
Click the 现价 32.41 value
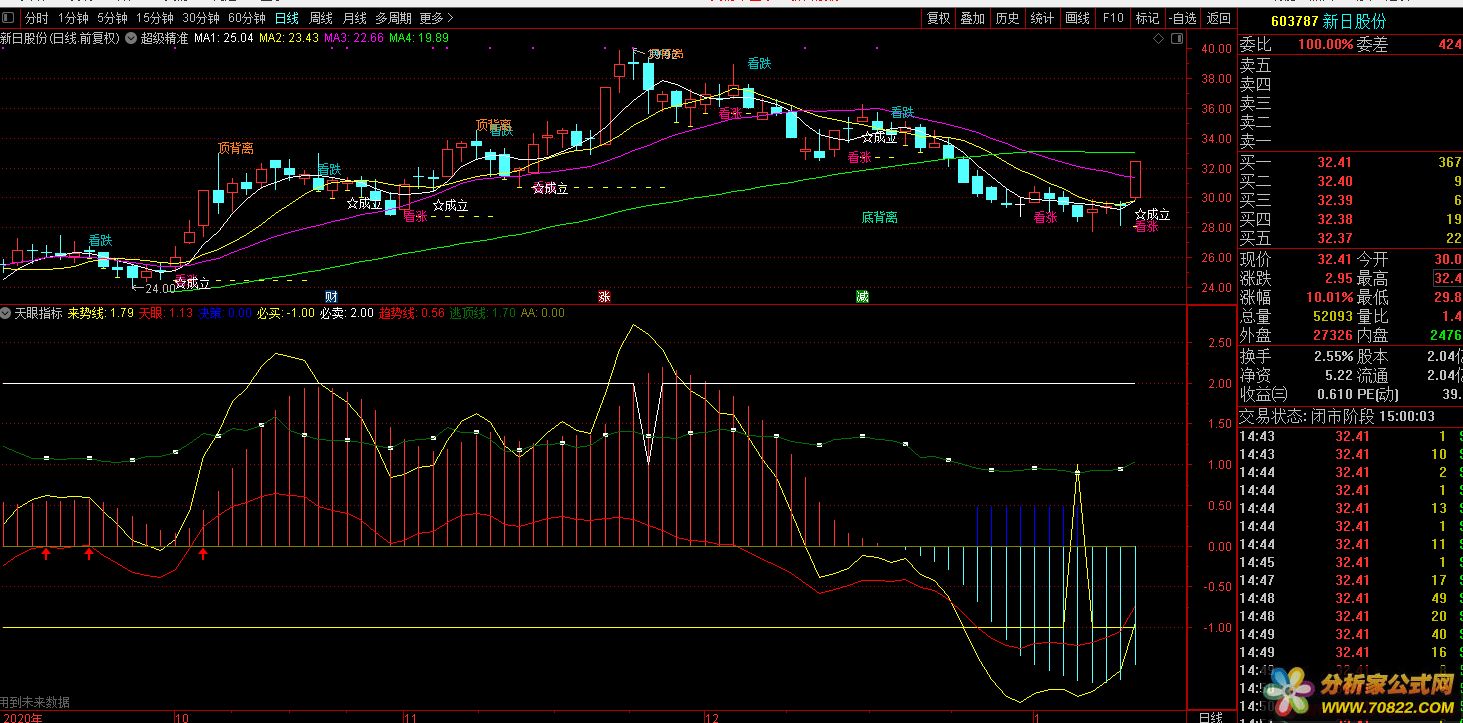click(1334, 259)
